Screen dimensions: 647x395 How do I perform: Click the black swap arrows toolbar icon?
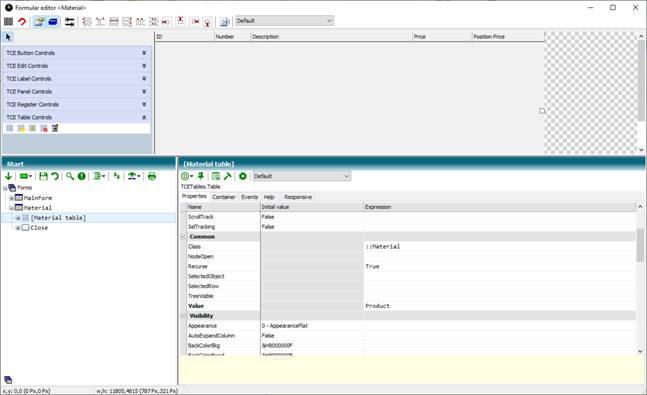70,21
